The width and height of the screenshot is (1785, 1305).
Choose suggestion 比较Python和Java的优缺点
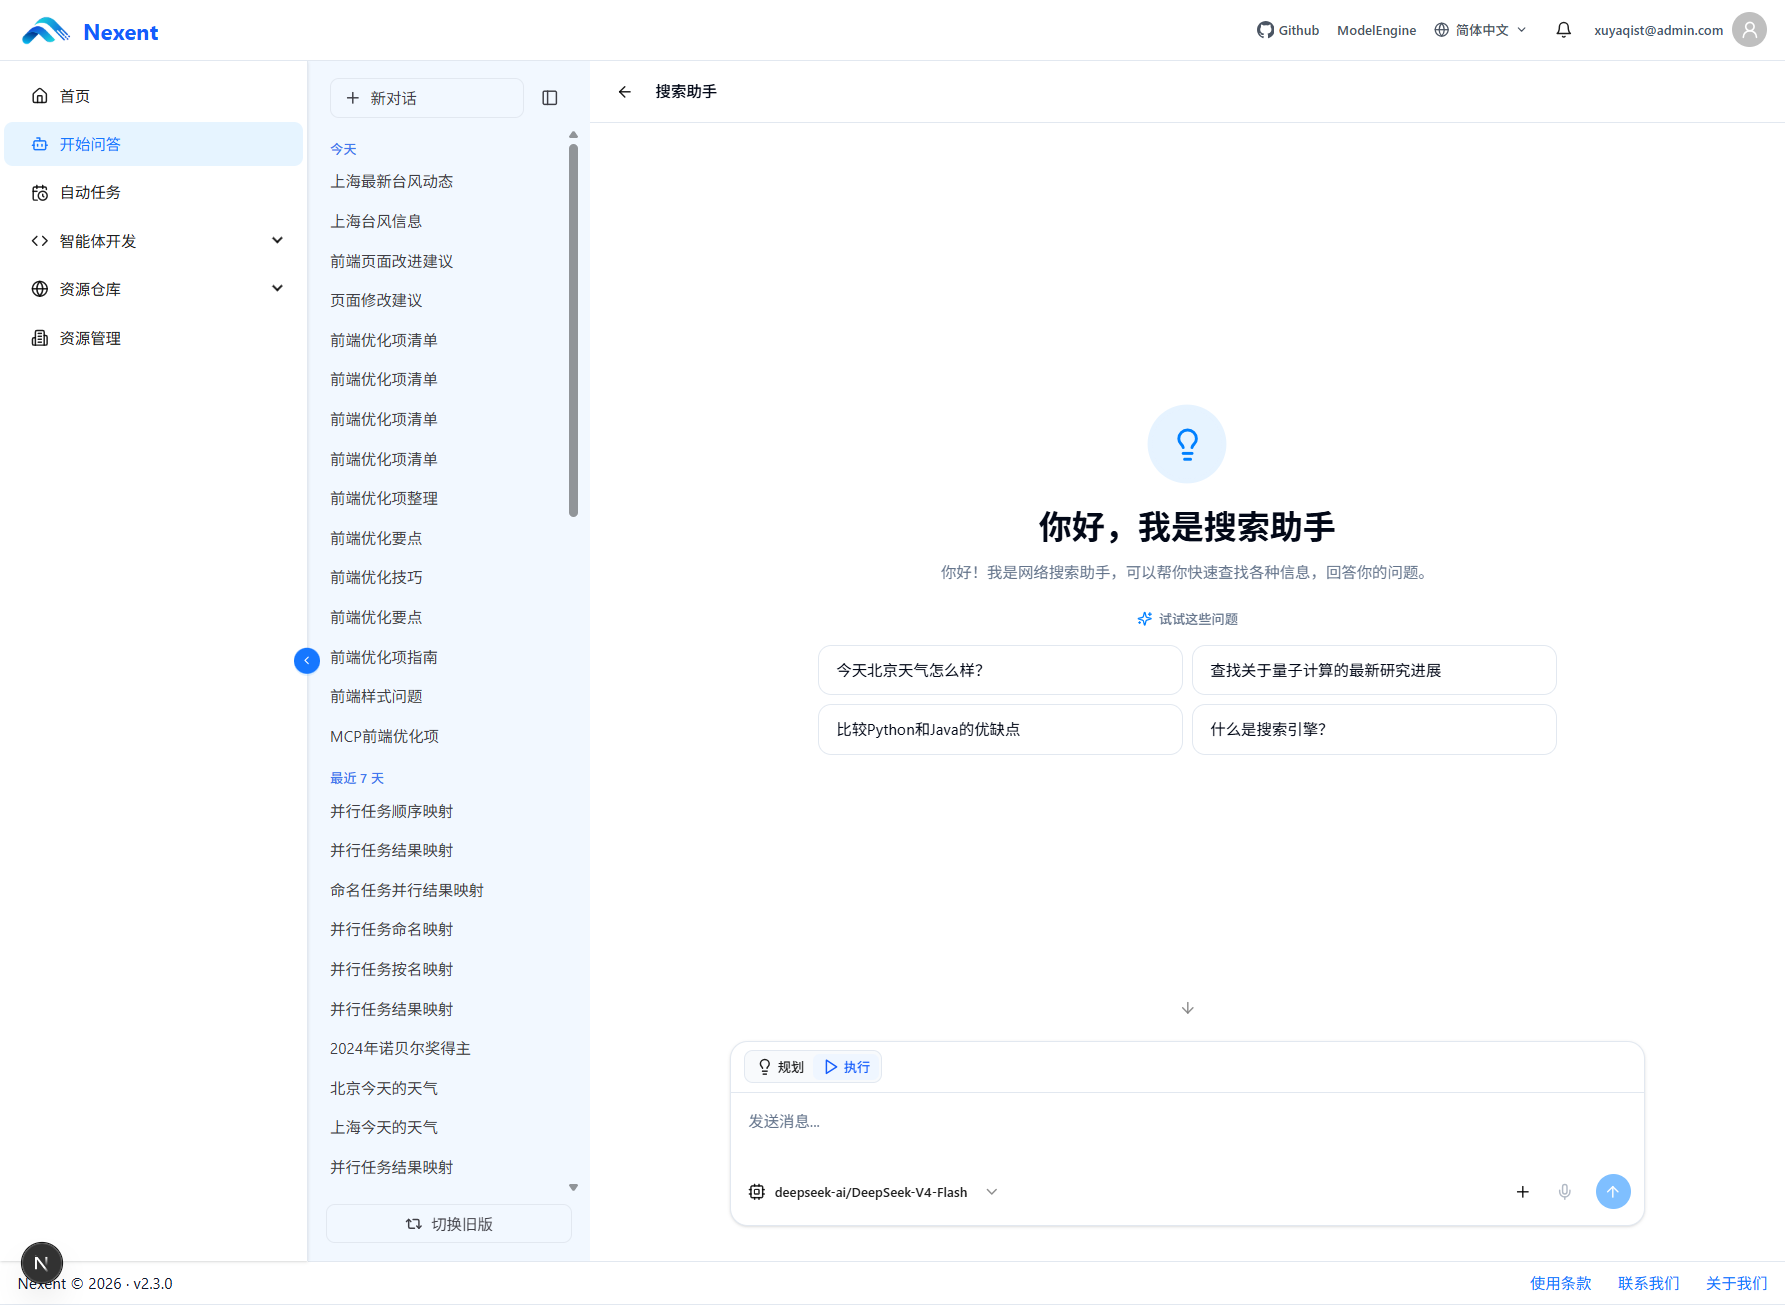coord(1000,729)
